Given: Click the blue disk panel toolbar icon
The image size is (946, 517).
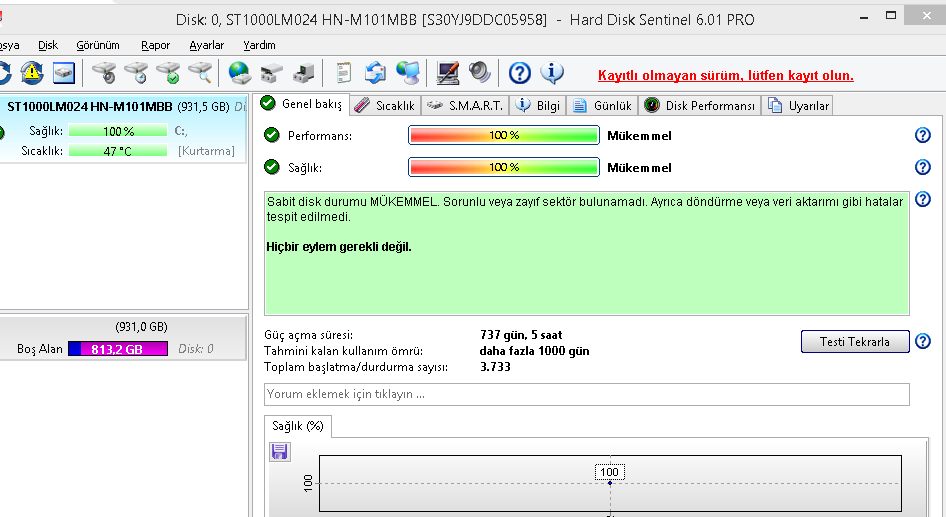Looking at the screenshot, I should pyautogui.click(x=63, y=73).
